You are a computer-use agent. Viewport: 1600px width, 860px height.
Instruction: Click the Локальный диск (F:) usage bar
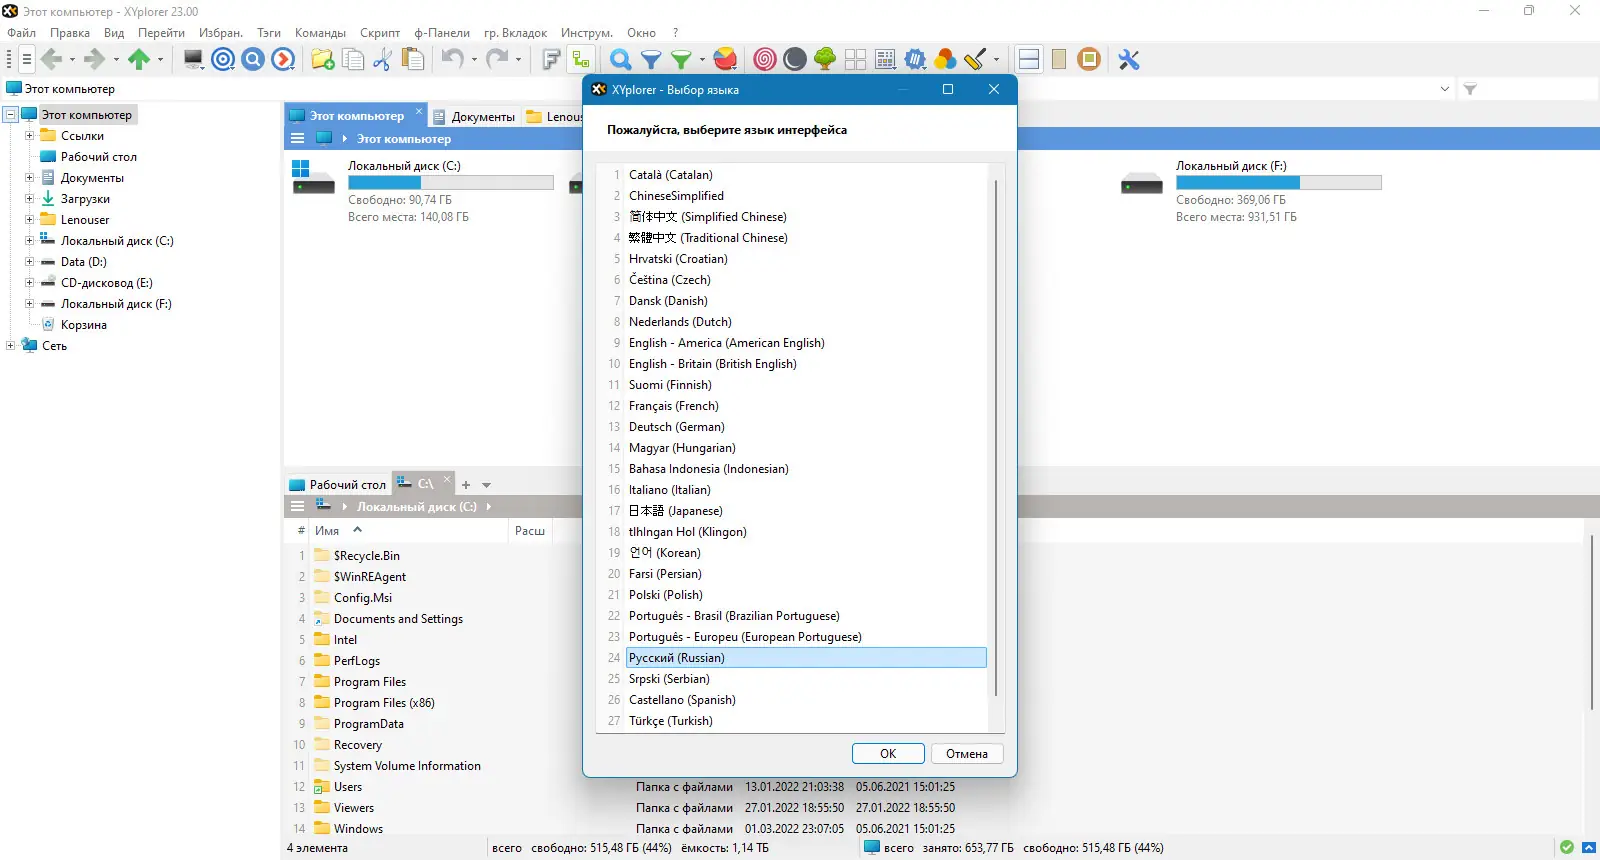point(1278,183)
